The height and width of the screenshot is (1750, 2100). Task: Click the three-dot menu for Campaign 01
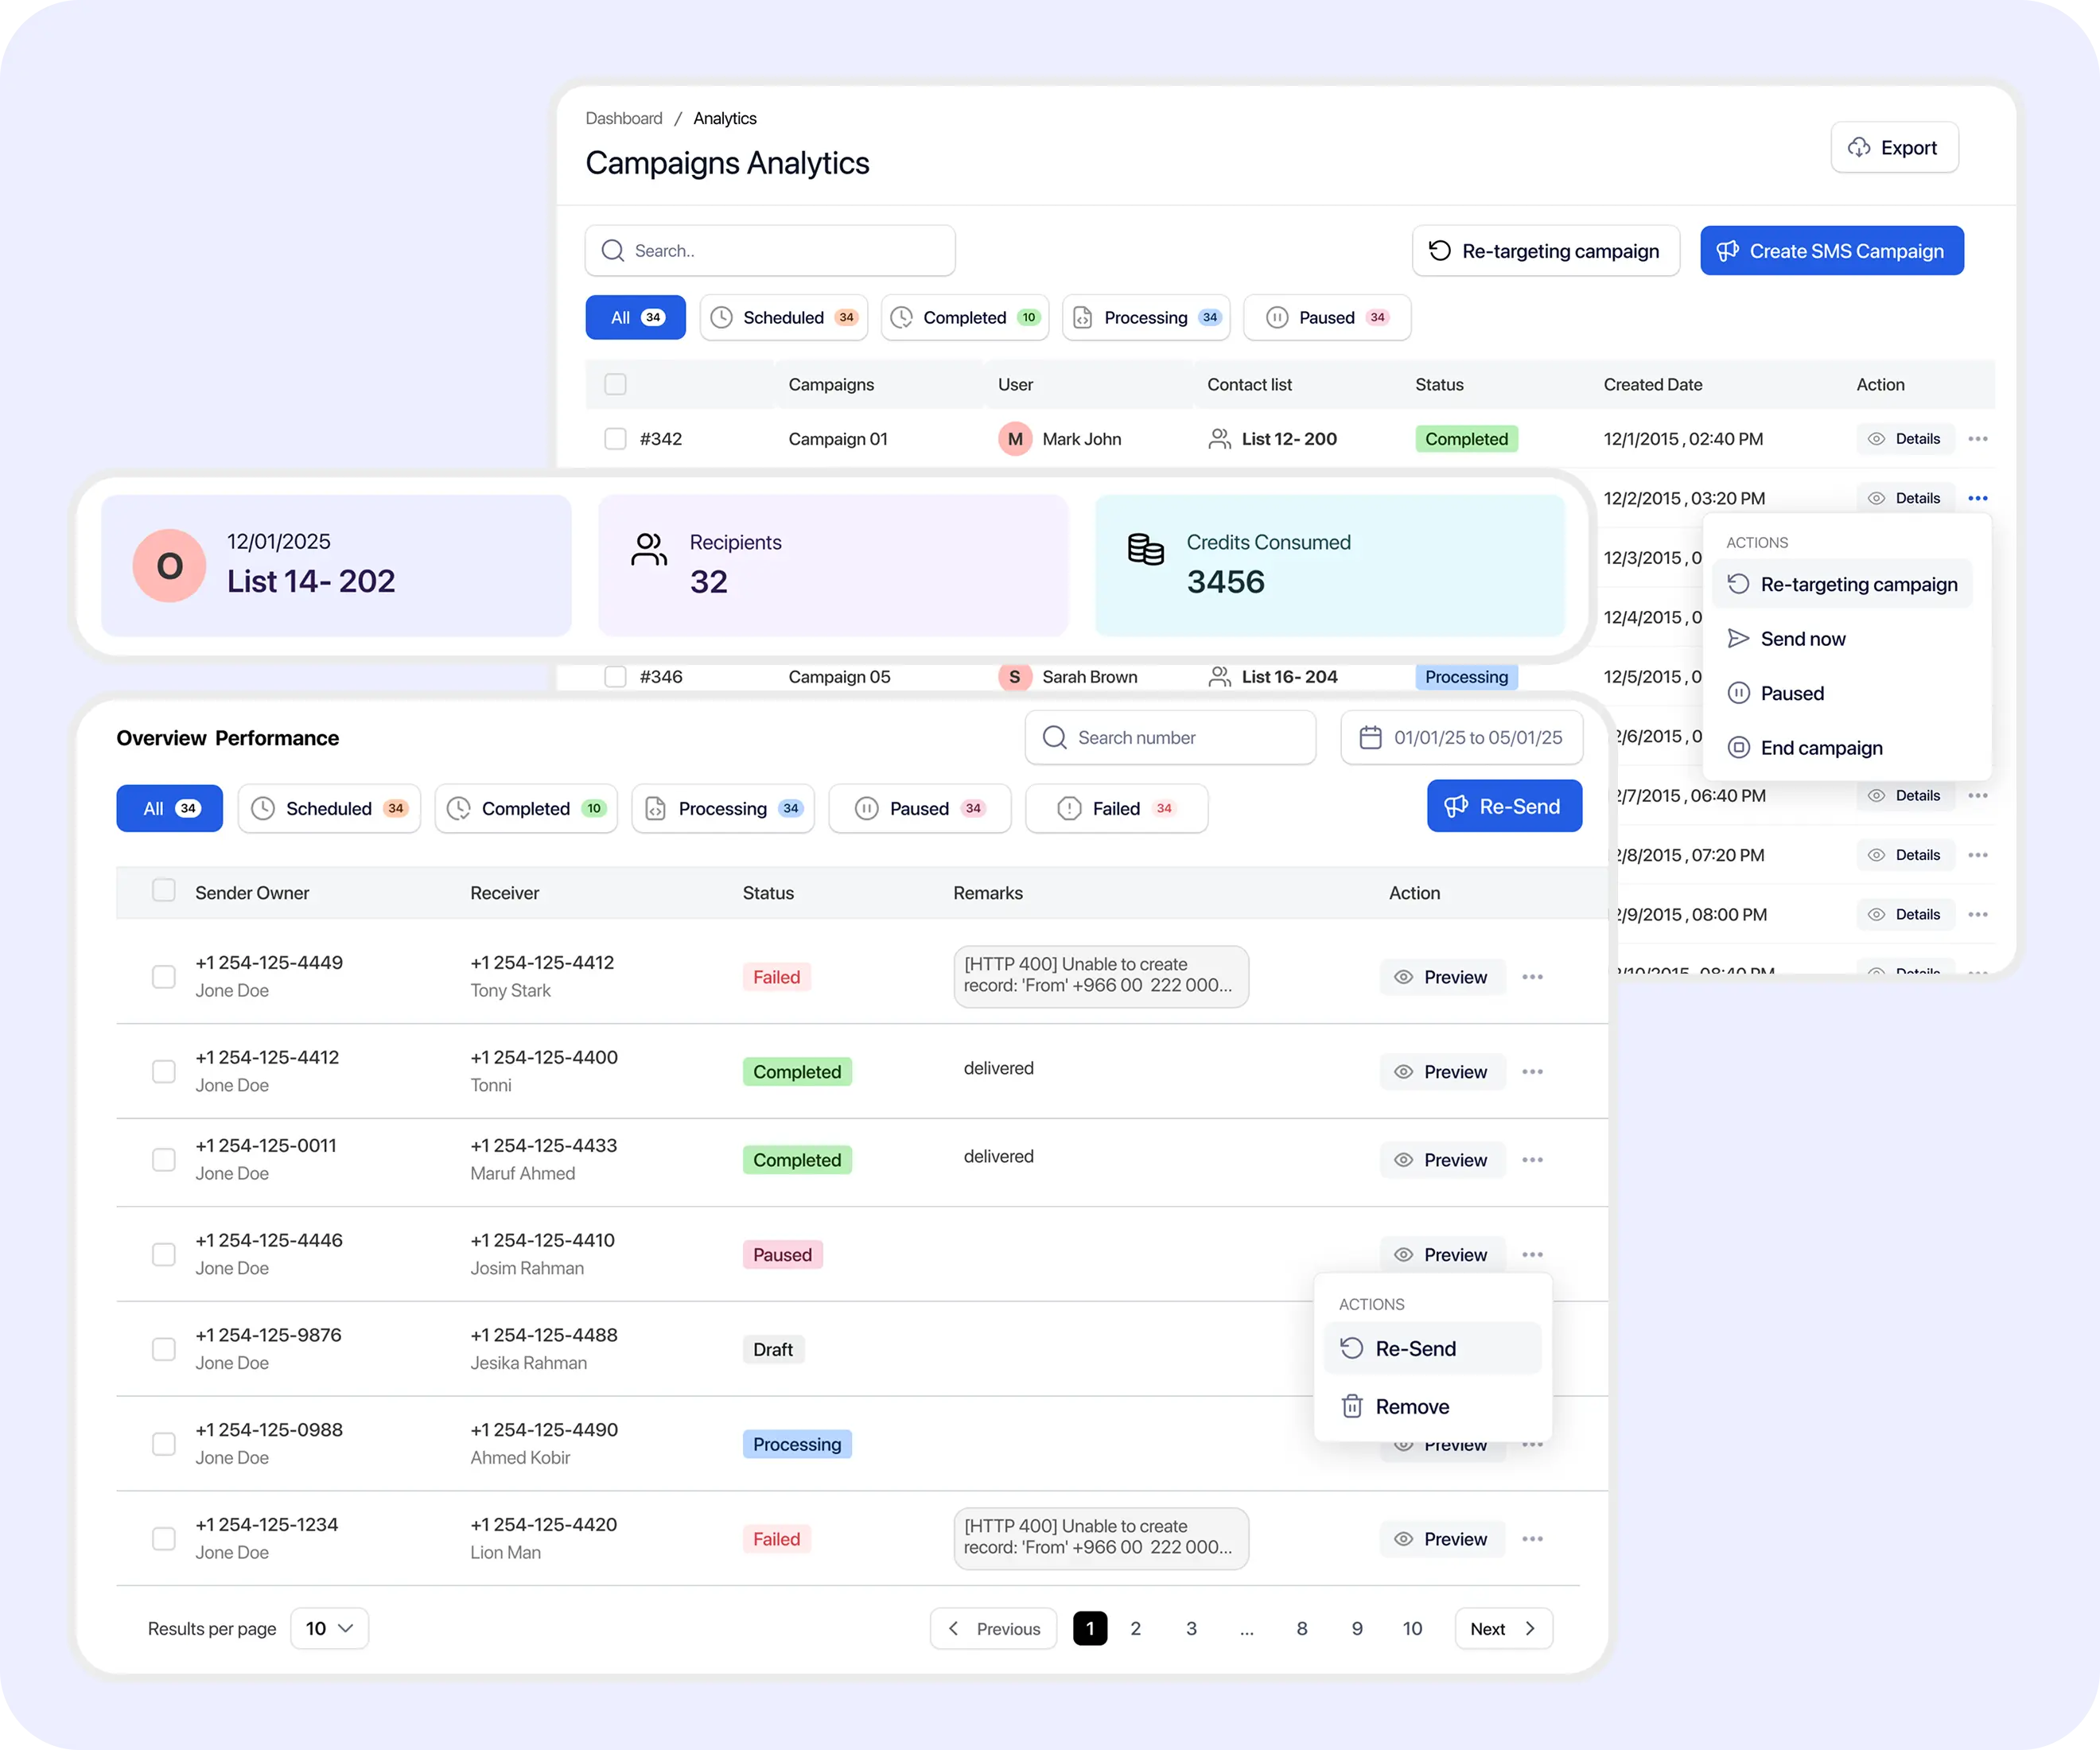[1977, 439]
